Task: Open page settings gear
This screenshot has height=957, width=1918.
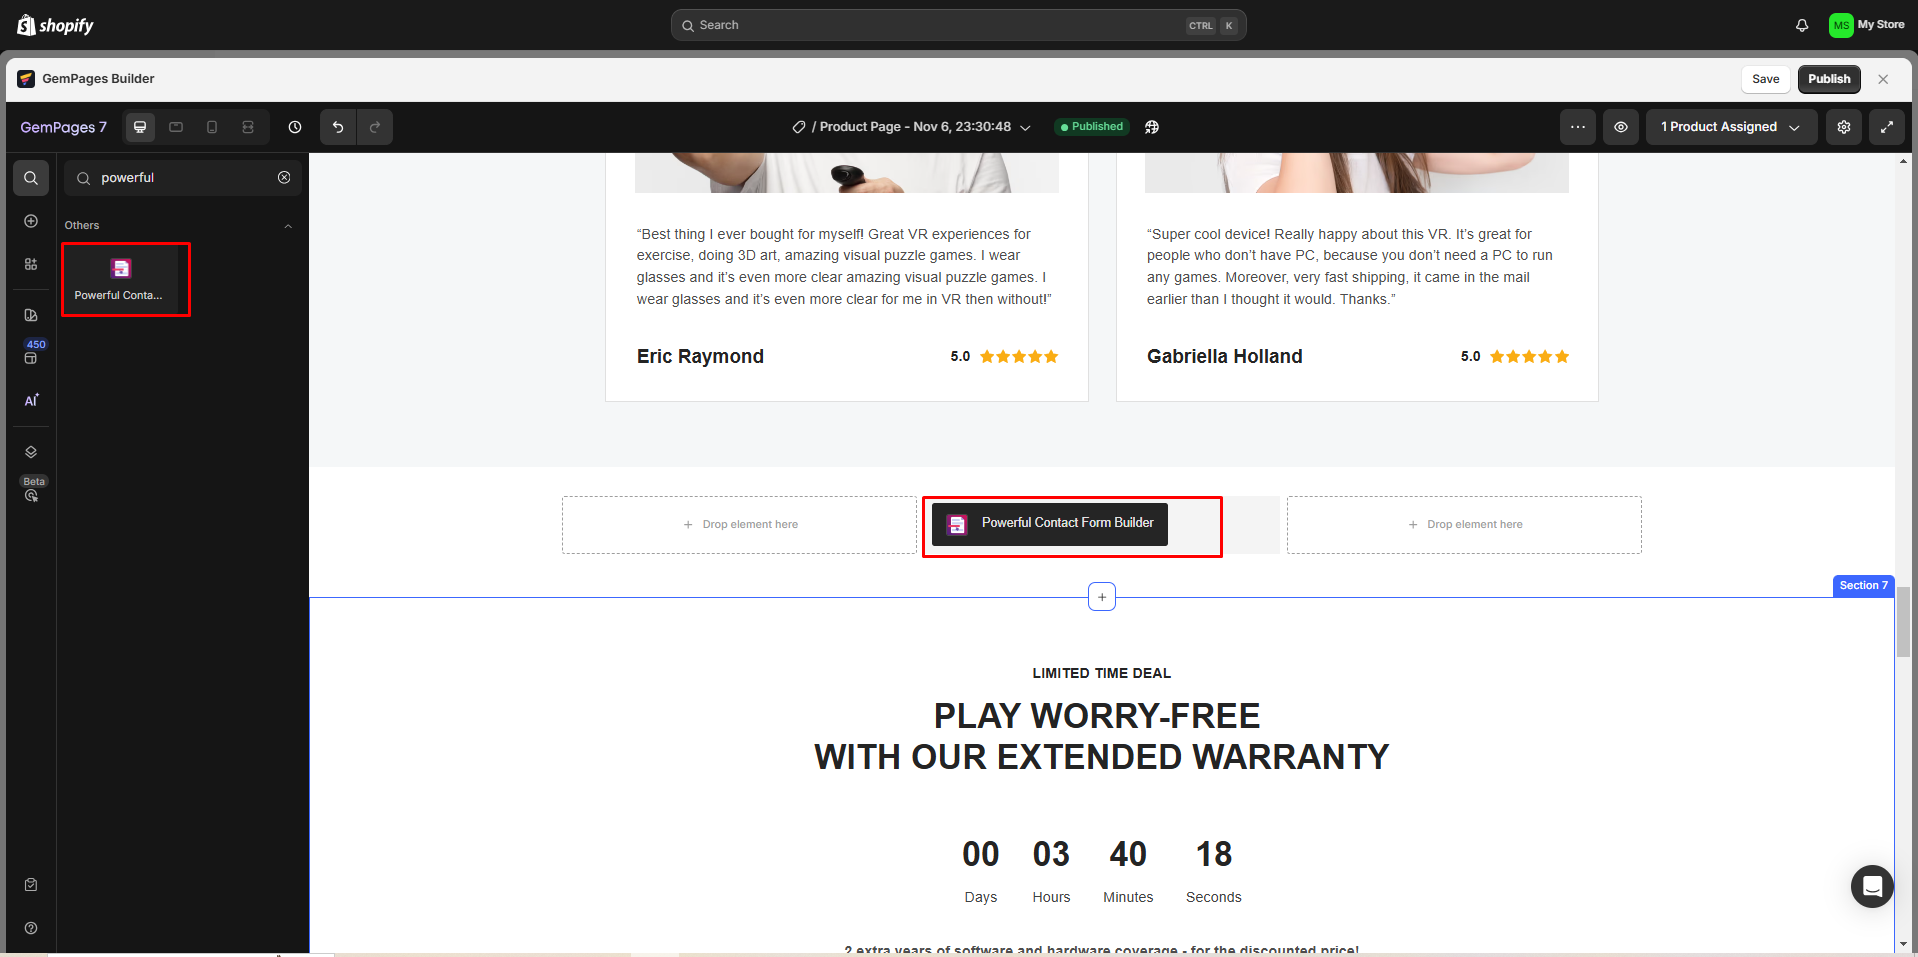Action: 1844,127
